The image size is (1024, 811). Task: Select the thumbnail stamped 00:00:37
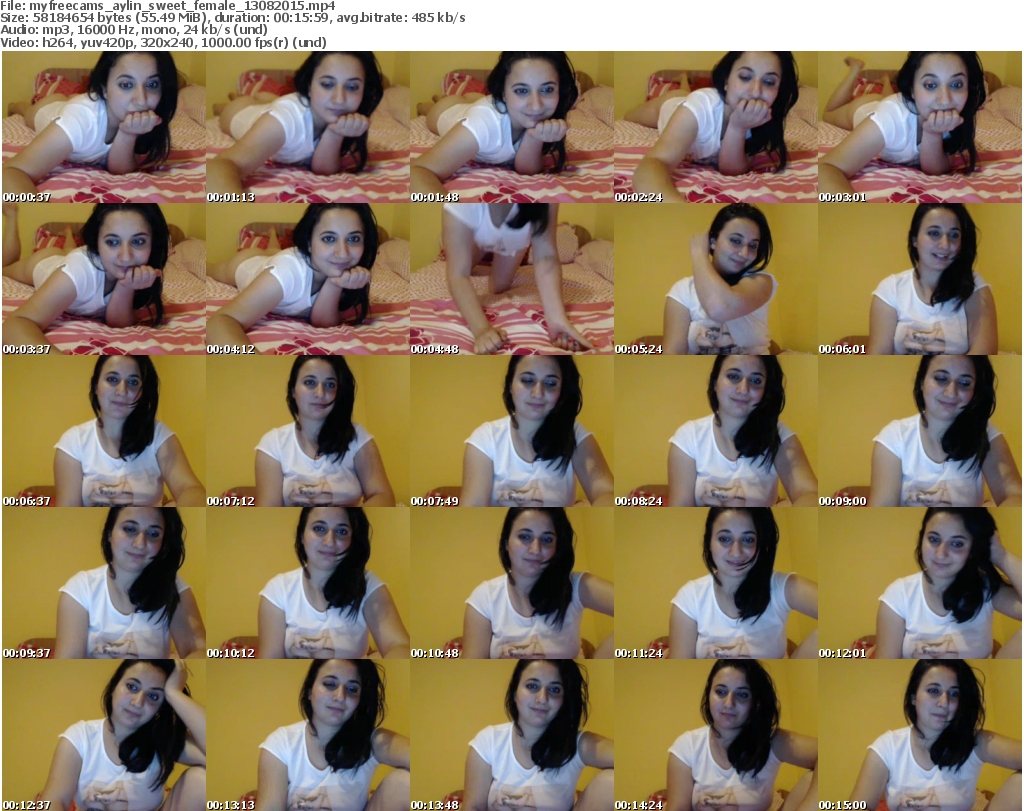pos(104,127)
